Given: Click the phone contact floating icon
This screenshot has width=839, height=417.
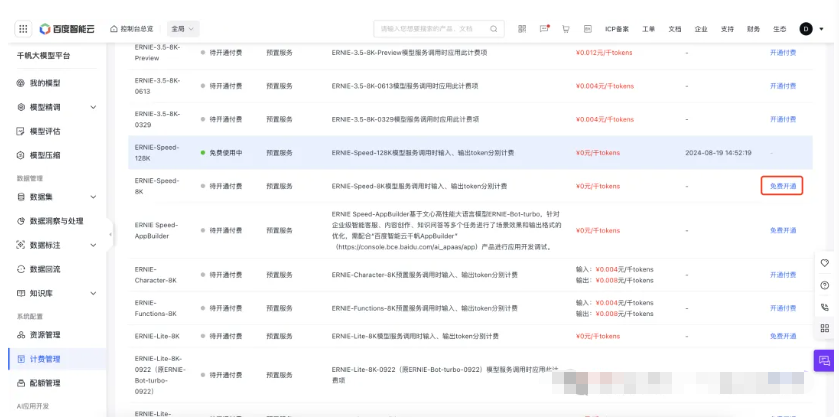Looking at the screenshot, I should pos(825,307).
